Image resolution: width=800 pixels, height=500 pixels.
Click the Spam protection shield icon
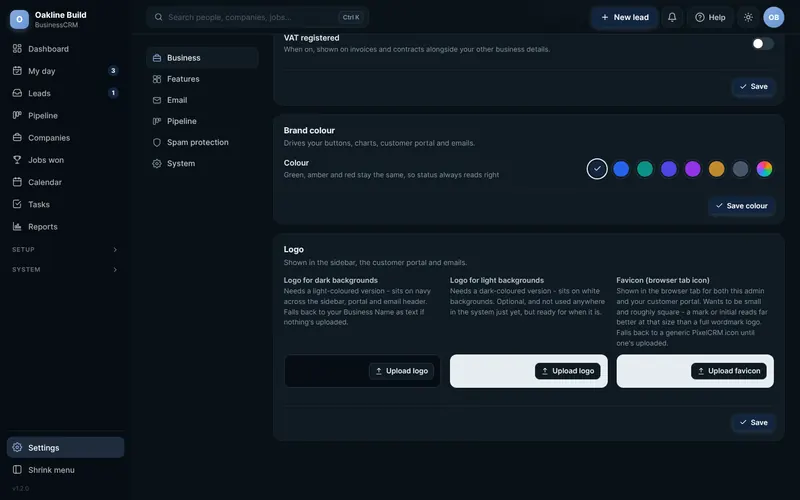point(157,142)
